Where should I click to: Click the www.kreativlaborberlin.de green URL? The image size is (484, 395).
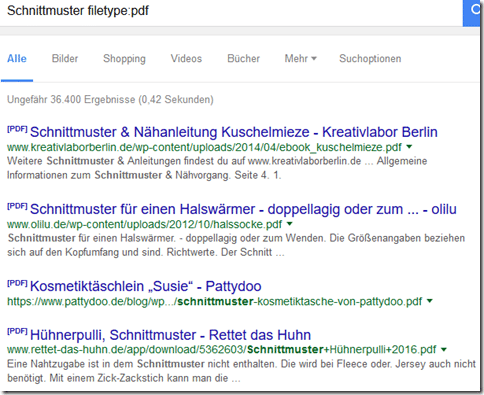click(205, 147)
